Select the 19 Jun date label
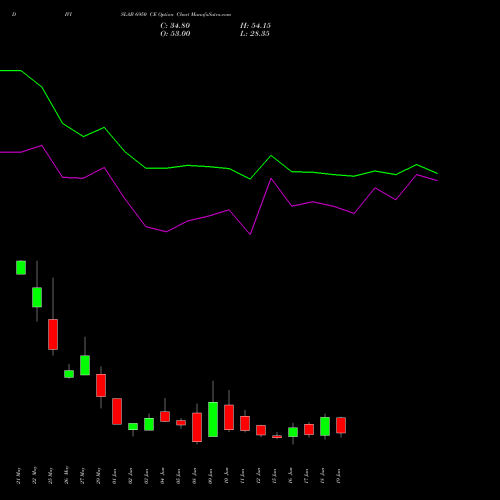500x500 pixels. (x=339, y=476)
